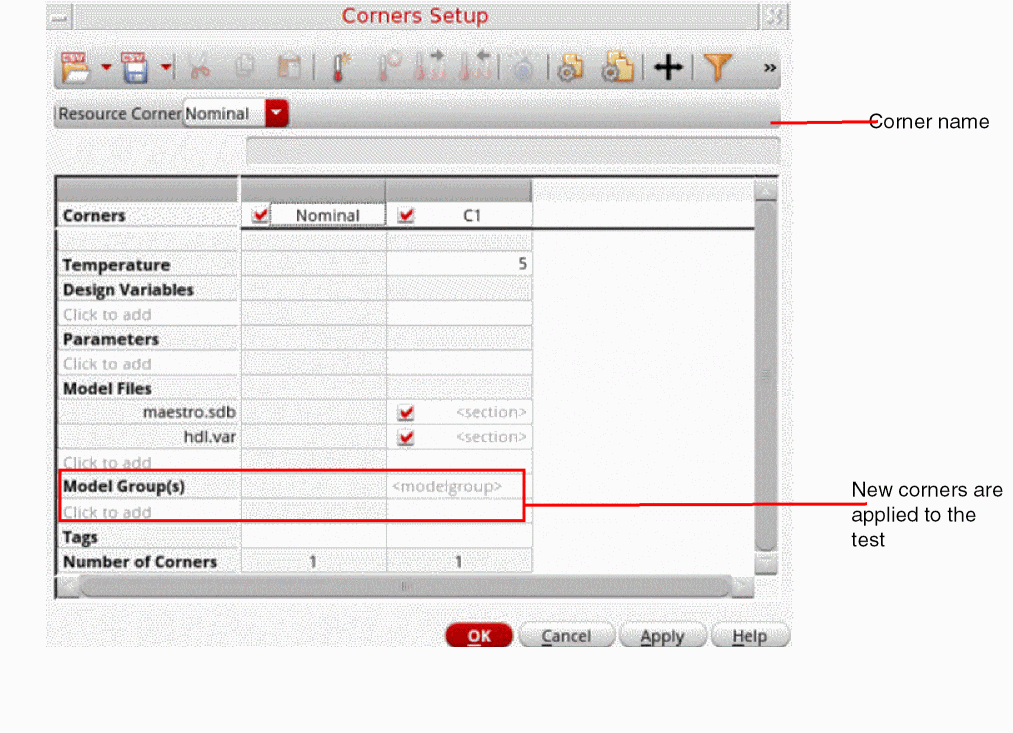Open Help for Corners Setup
Image resolution: width=1013 pixels, height=733 pixels.
point(749,635)
